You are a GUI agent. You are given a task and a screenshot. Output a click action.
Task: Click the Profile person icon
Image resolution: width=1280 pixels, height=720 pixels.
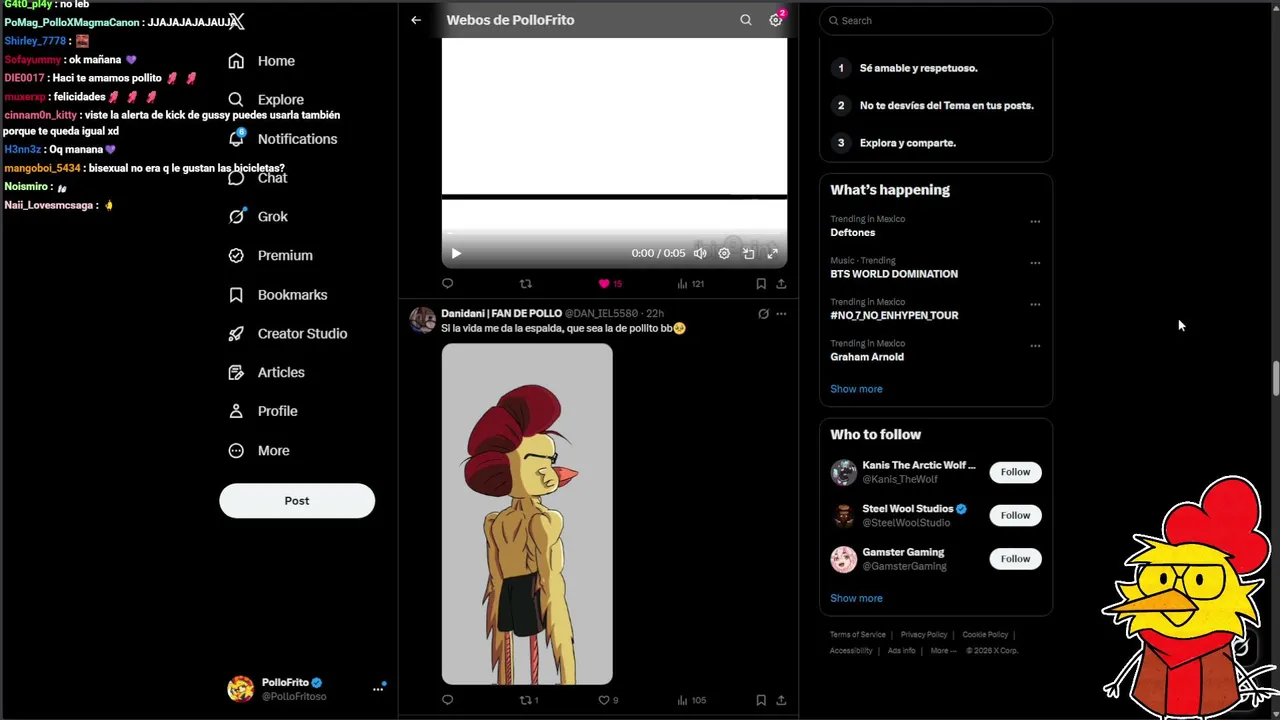click(236, 411)
